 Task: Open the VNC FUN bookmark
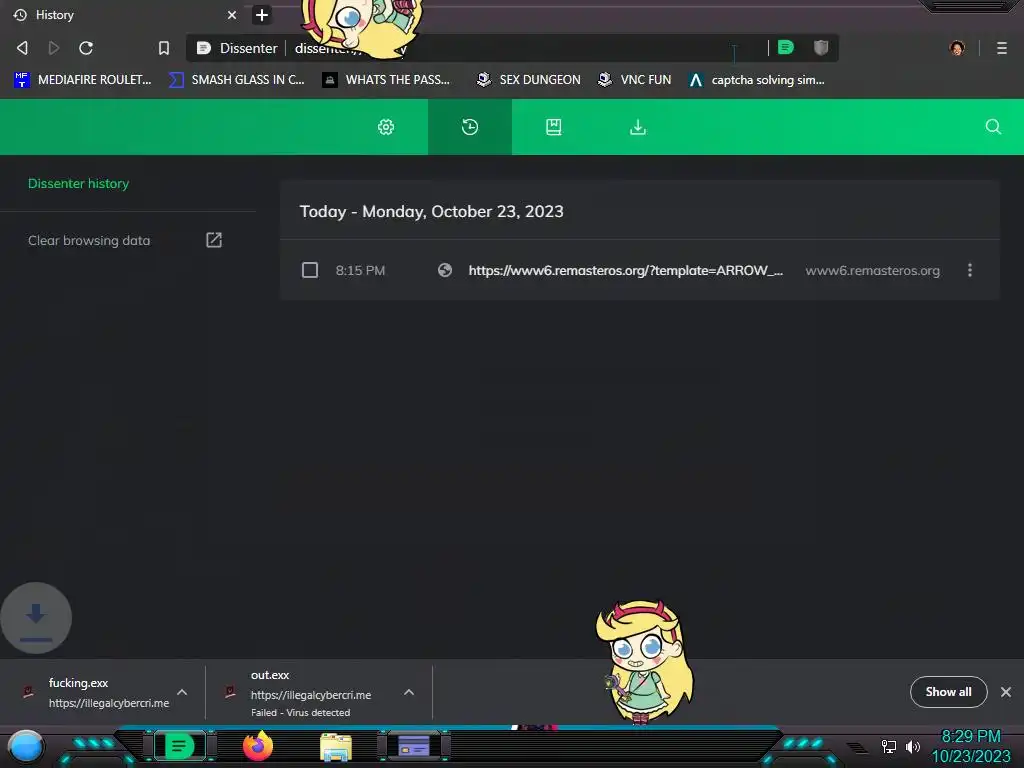tap(635, 80)
